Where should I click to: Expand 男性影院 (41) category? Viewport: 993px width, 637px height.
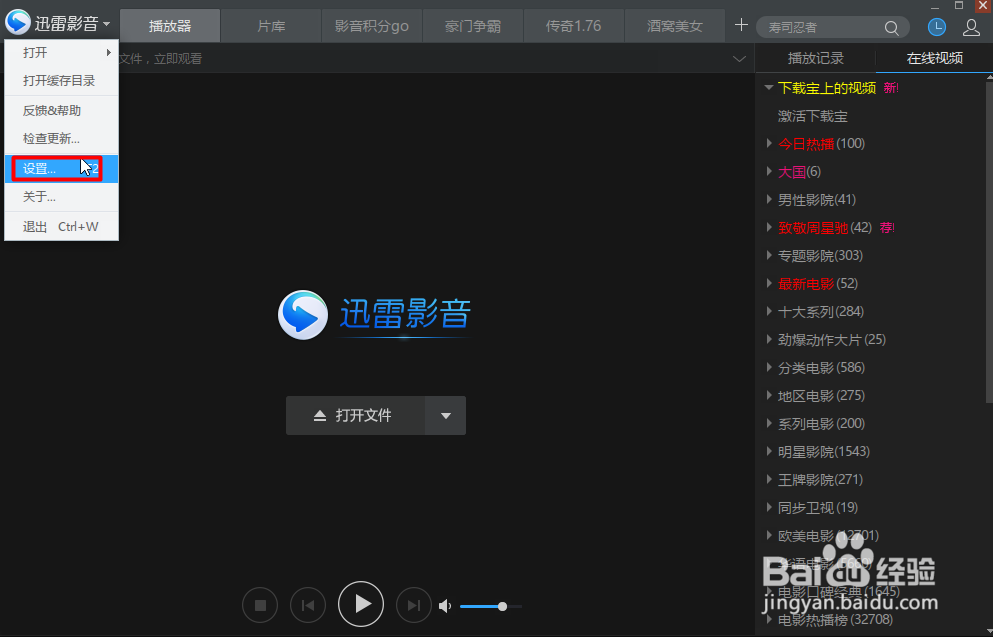click(x=769, y=199)
